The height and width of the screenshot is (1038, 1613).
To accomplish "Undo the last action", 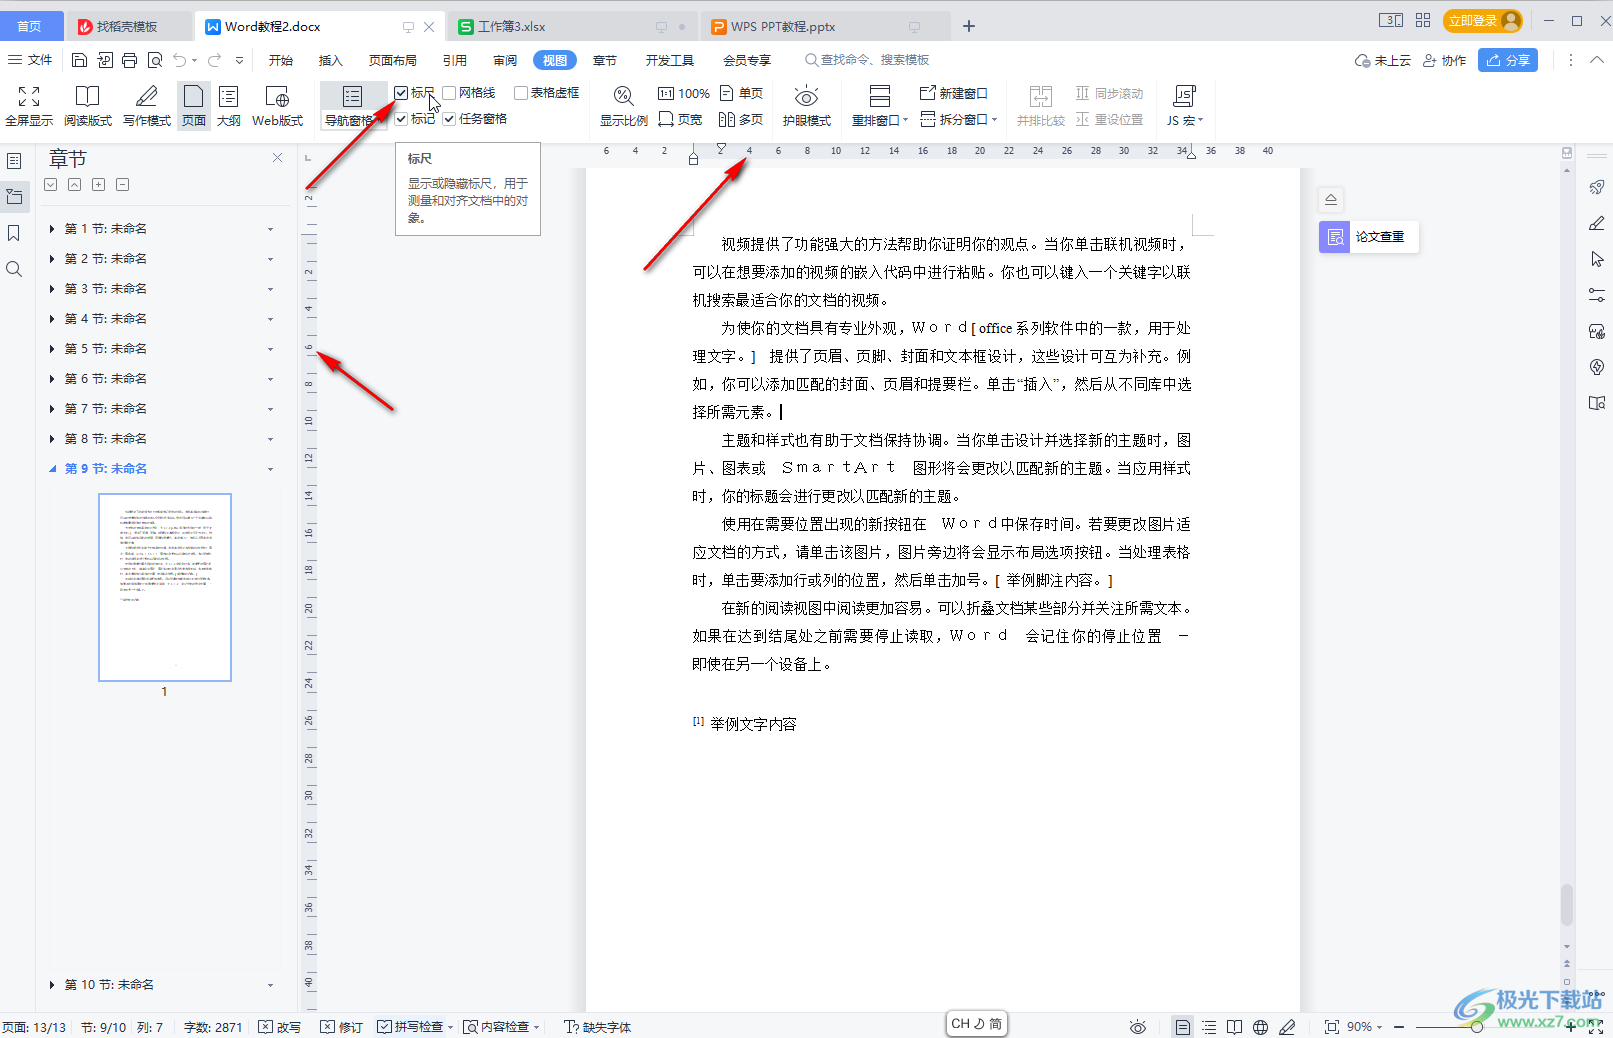I will coord(179,60).
